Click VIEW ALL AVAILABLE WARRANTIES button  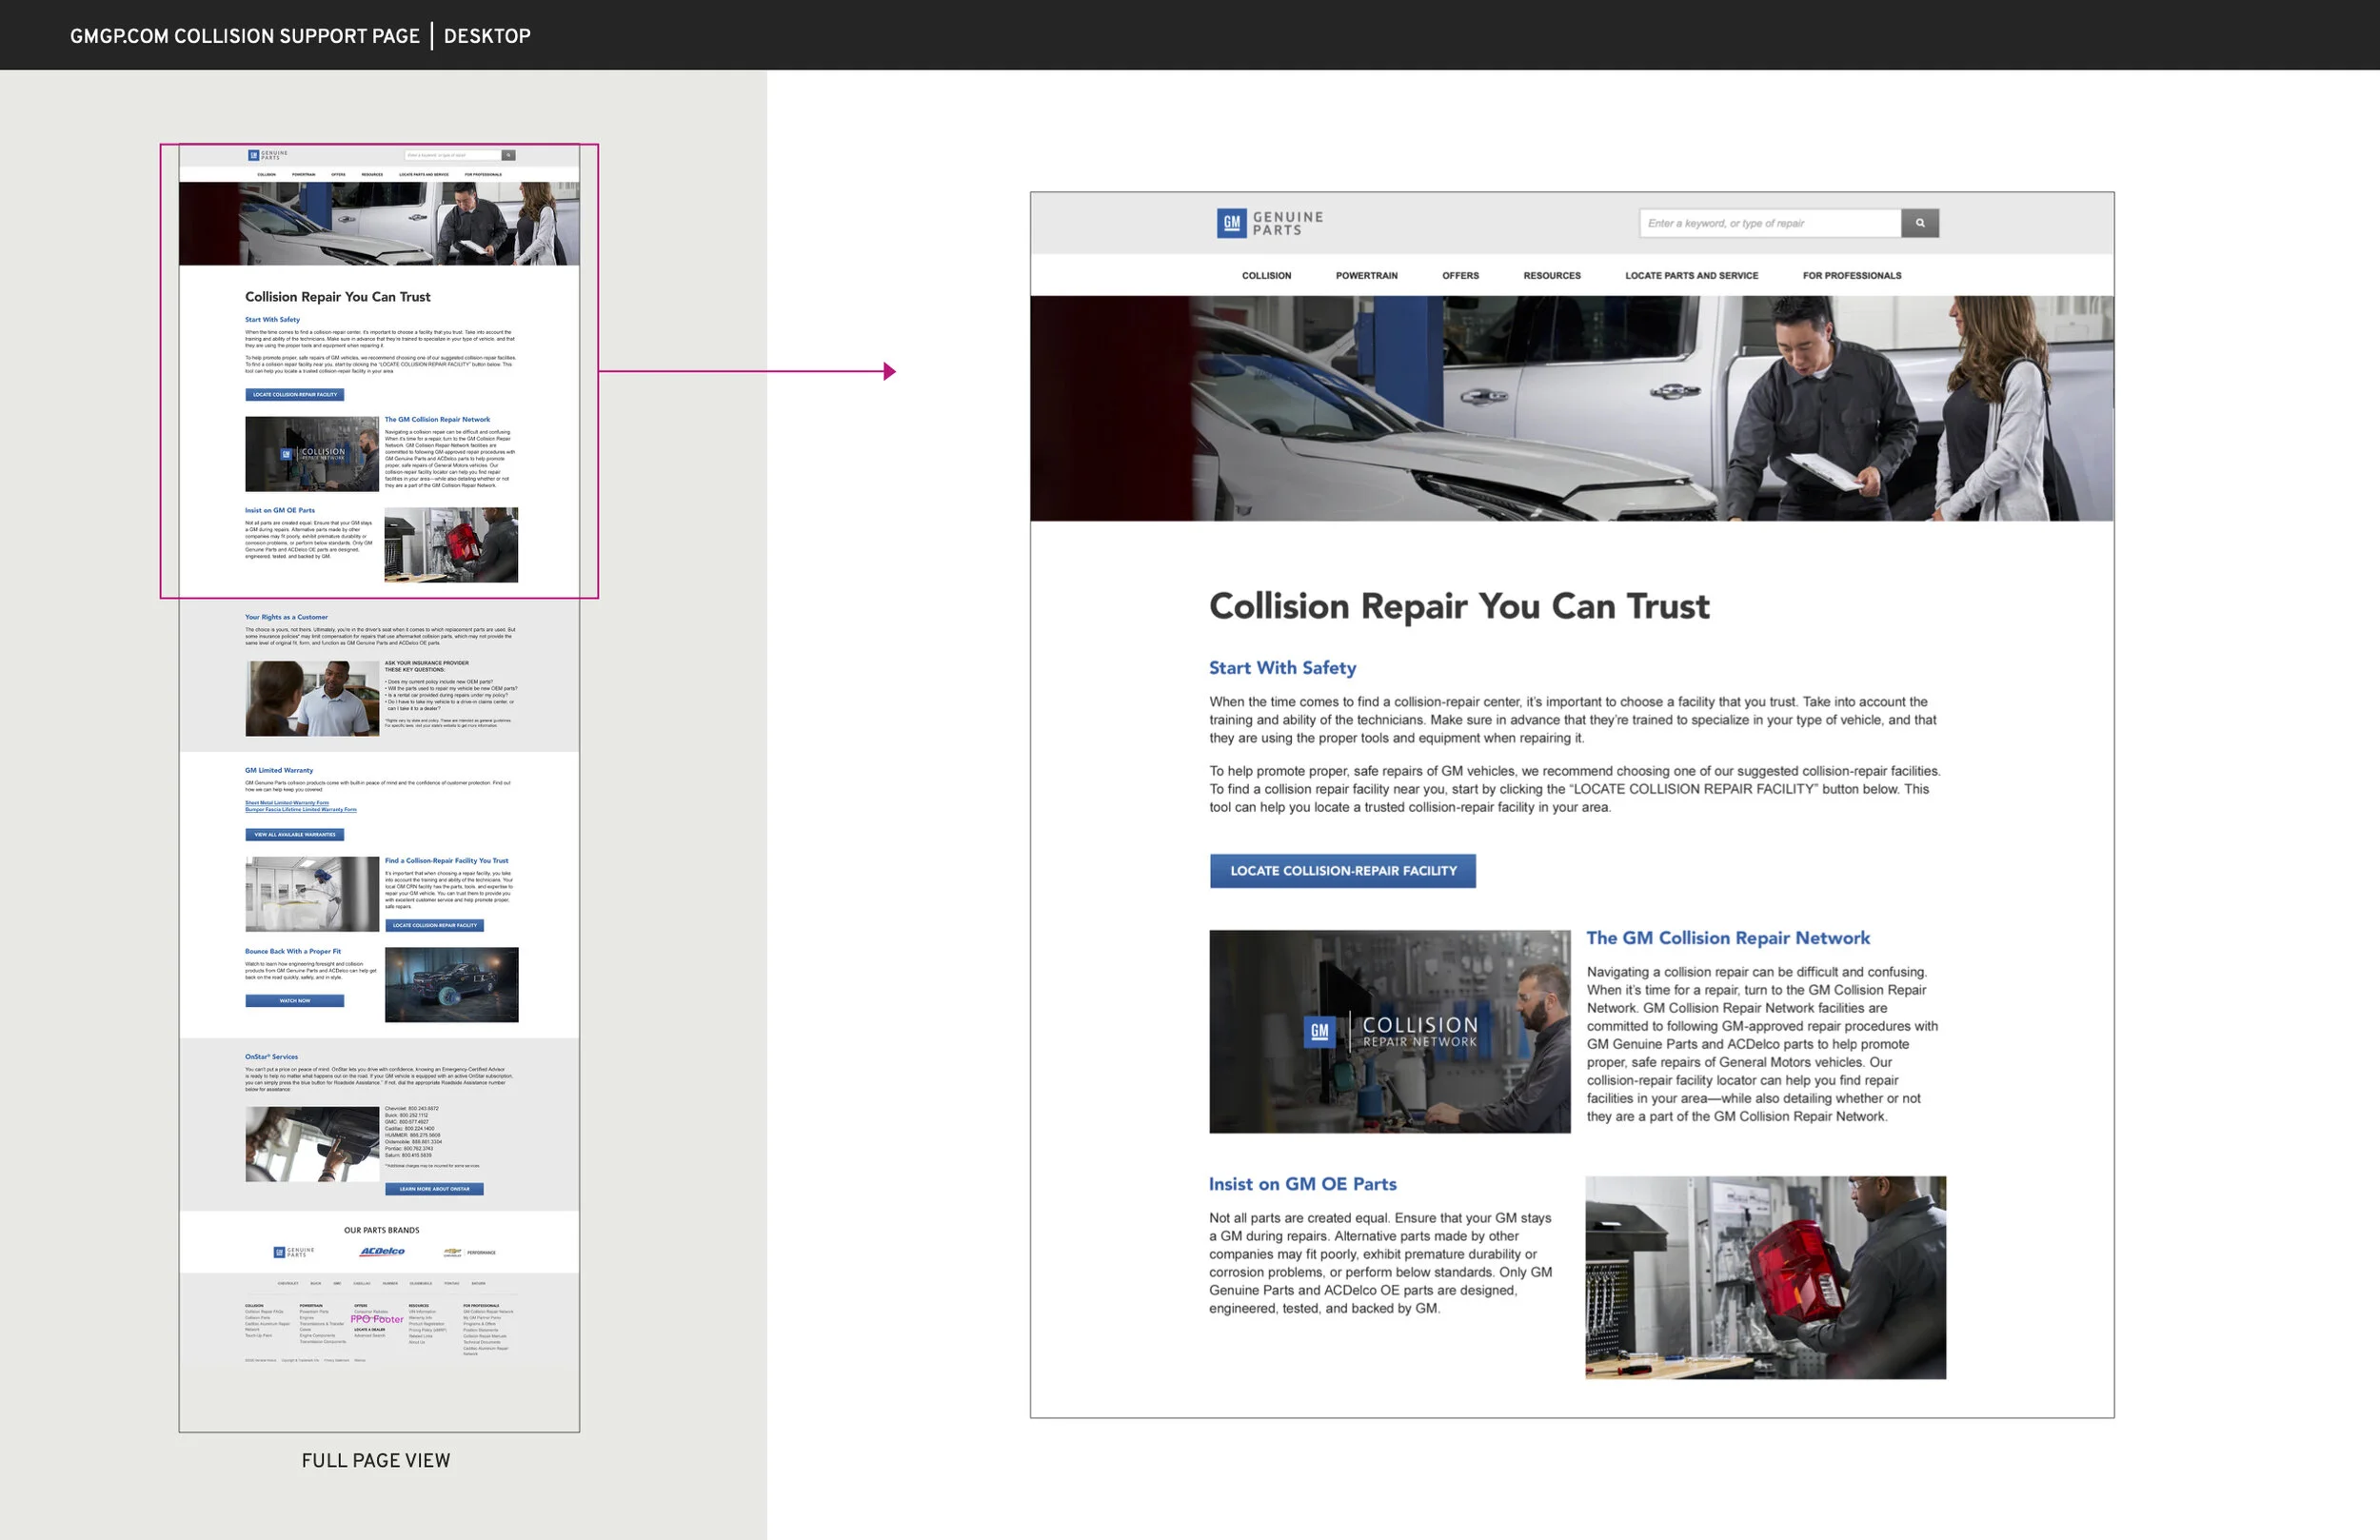(x=294, y=834)
